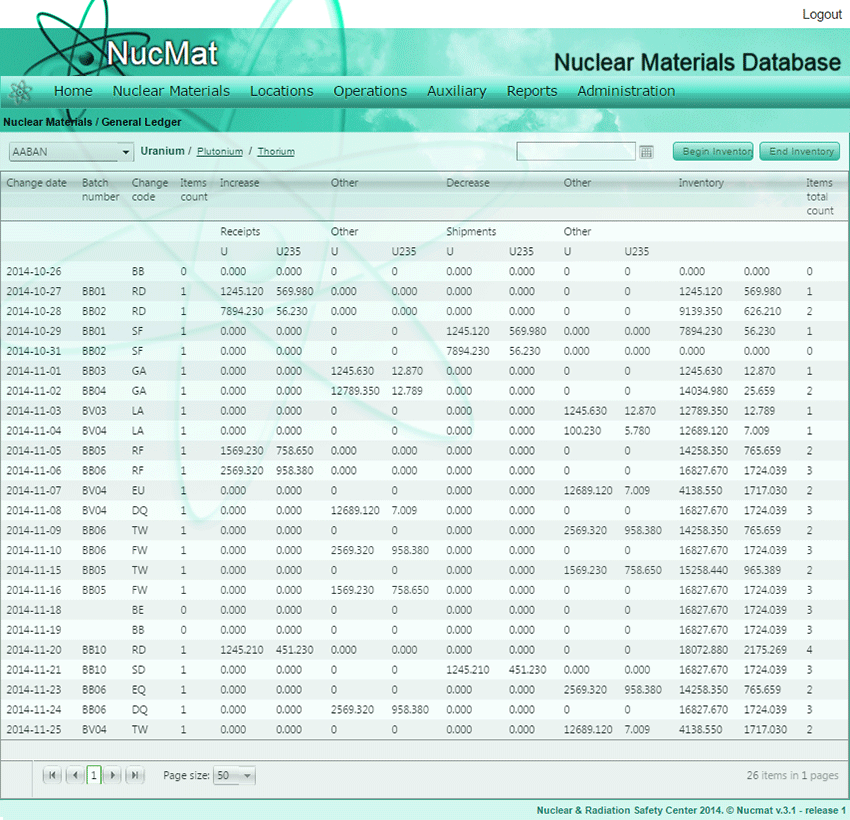Viewport: 850px width, 820px height.
Task: Click the Begin Inventory button
Action: point(713,152)
